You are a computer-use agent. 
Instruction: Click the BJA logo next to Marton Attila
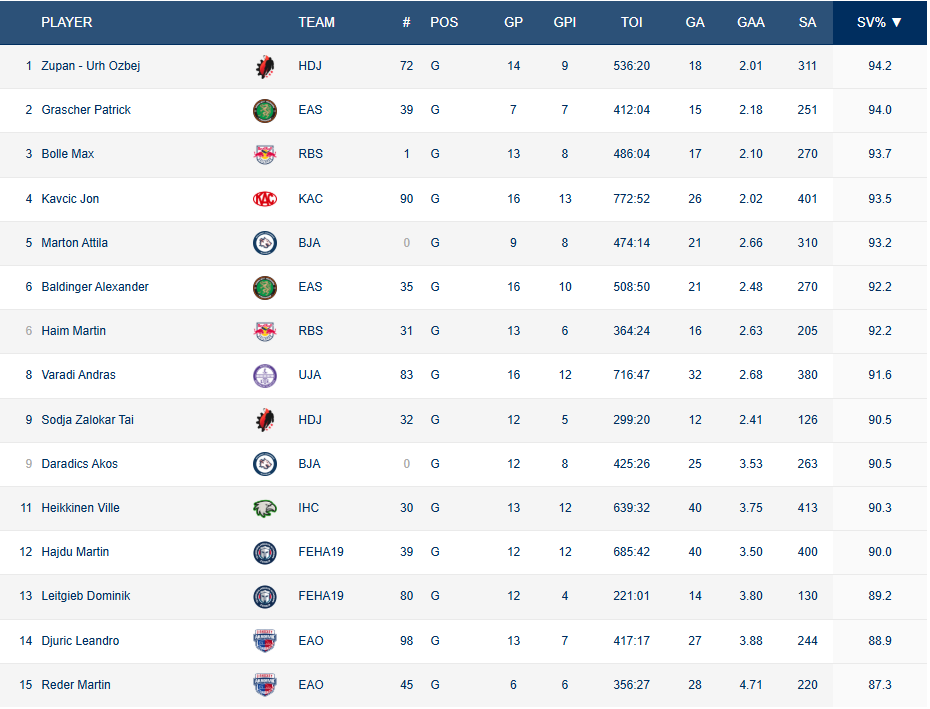[265, 243]
